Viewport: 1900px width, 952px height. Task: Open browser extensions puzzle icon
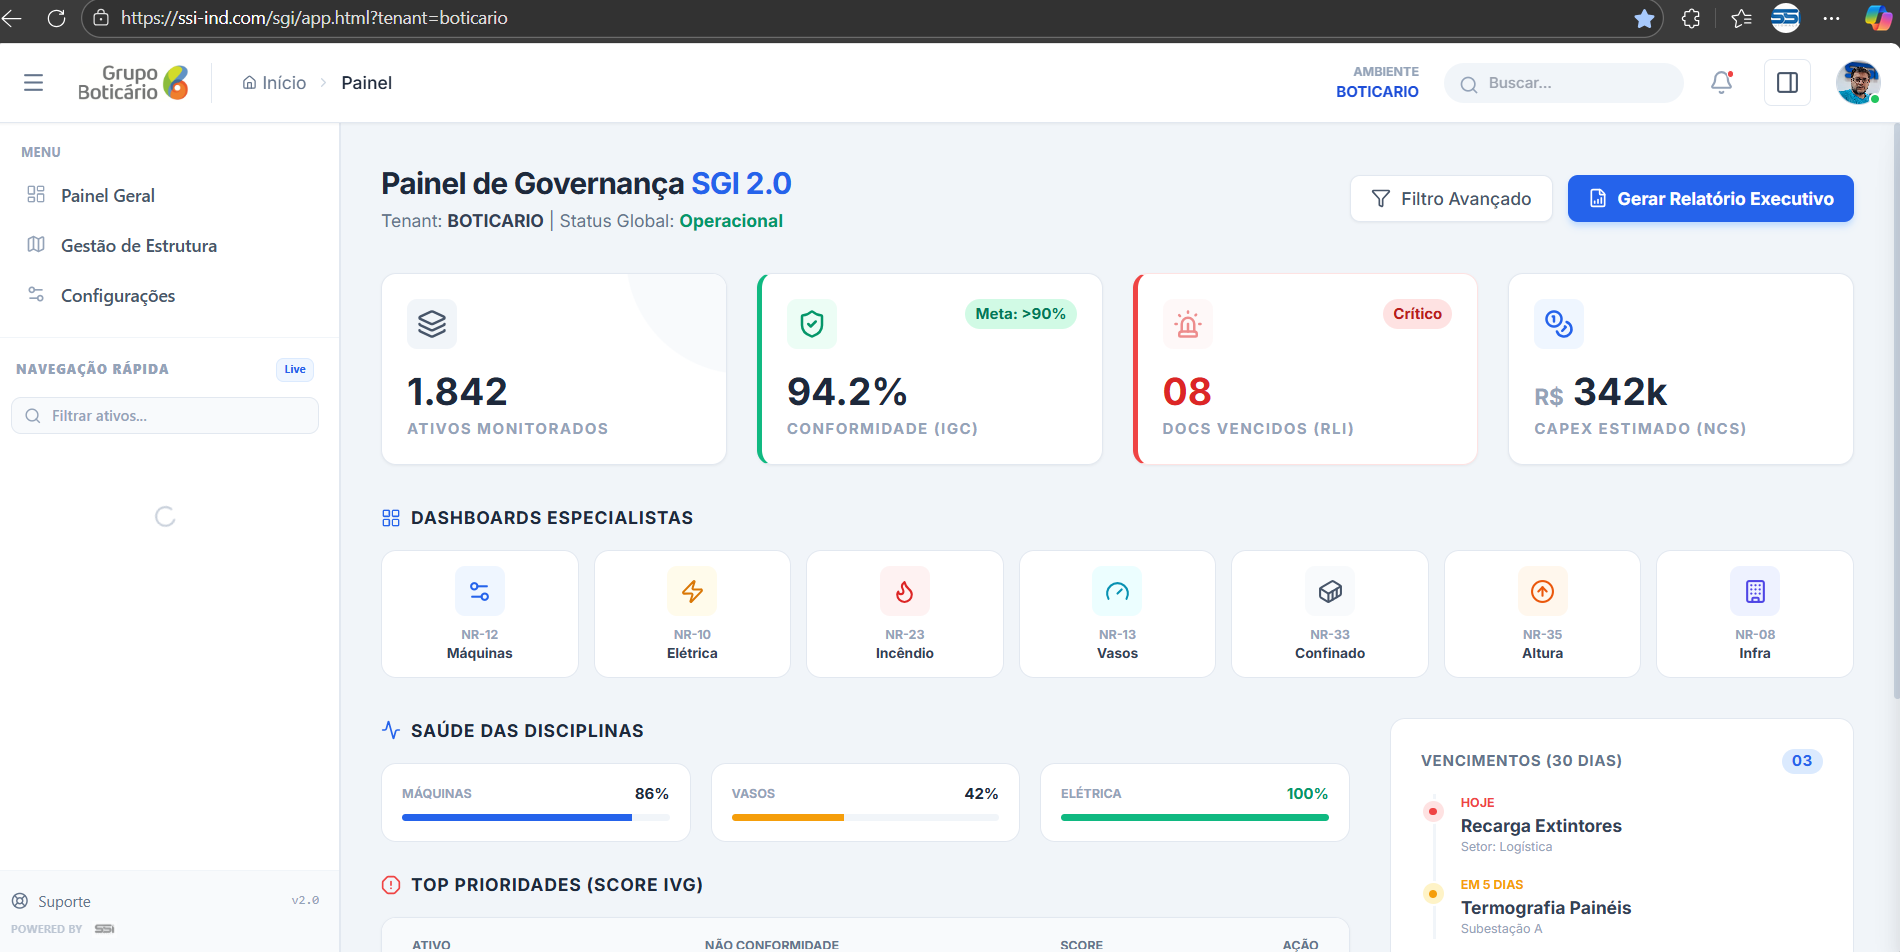tap(1691, 18)
